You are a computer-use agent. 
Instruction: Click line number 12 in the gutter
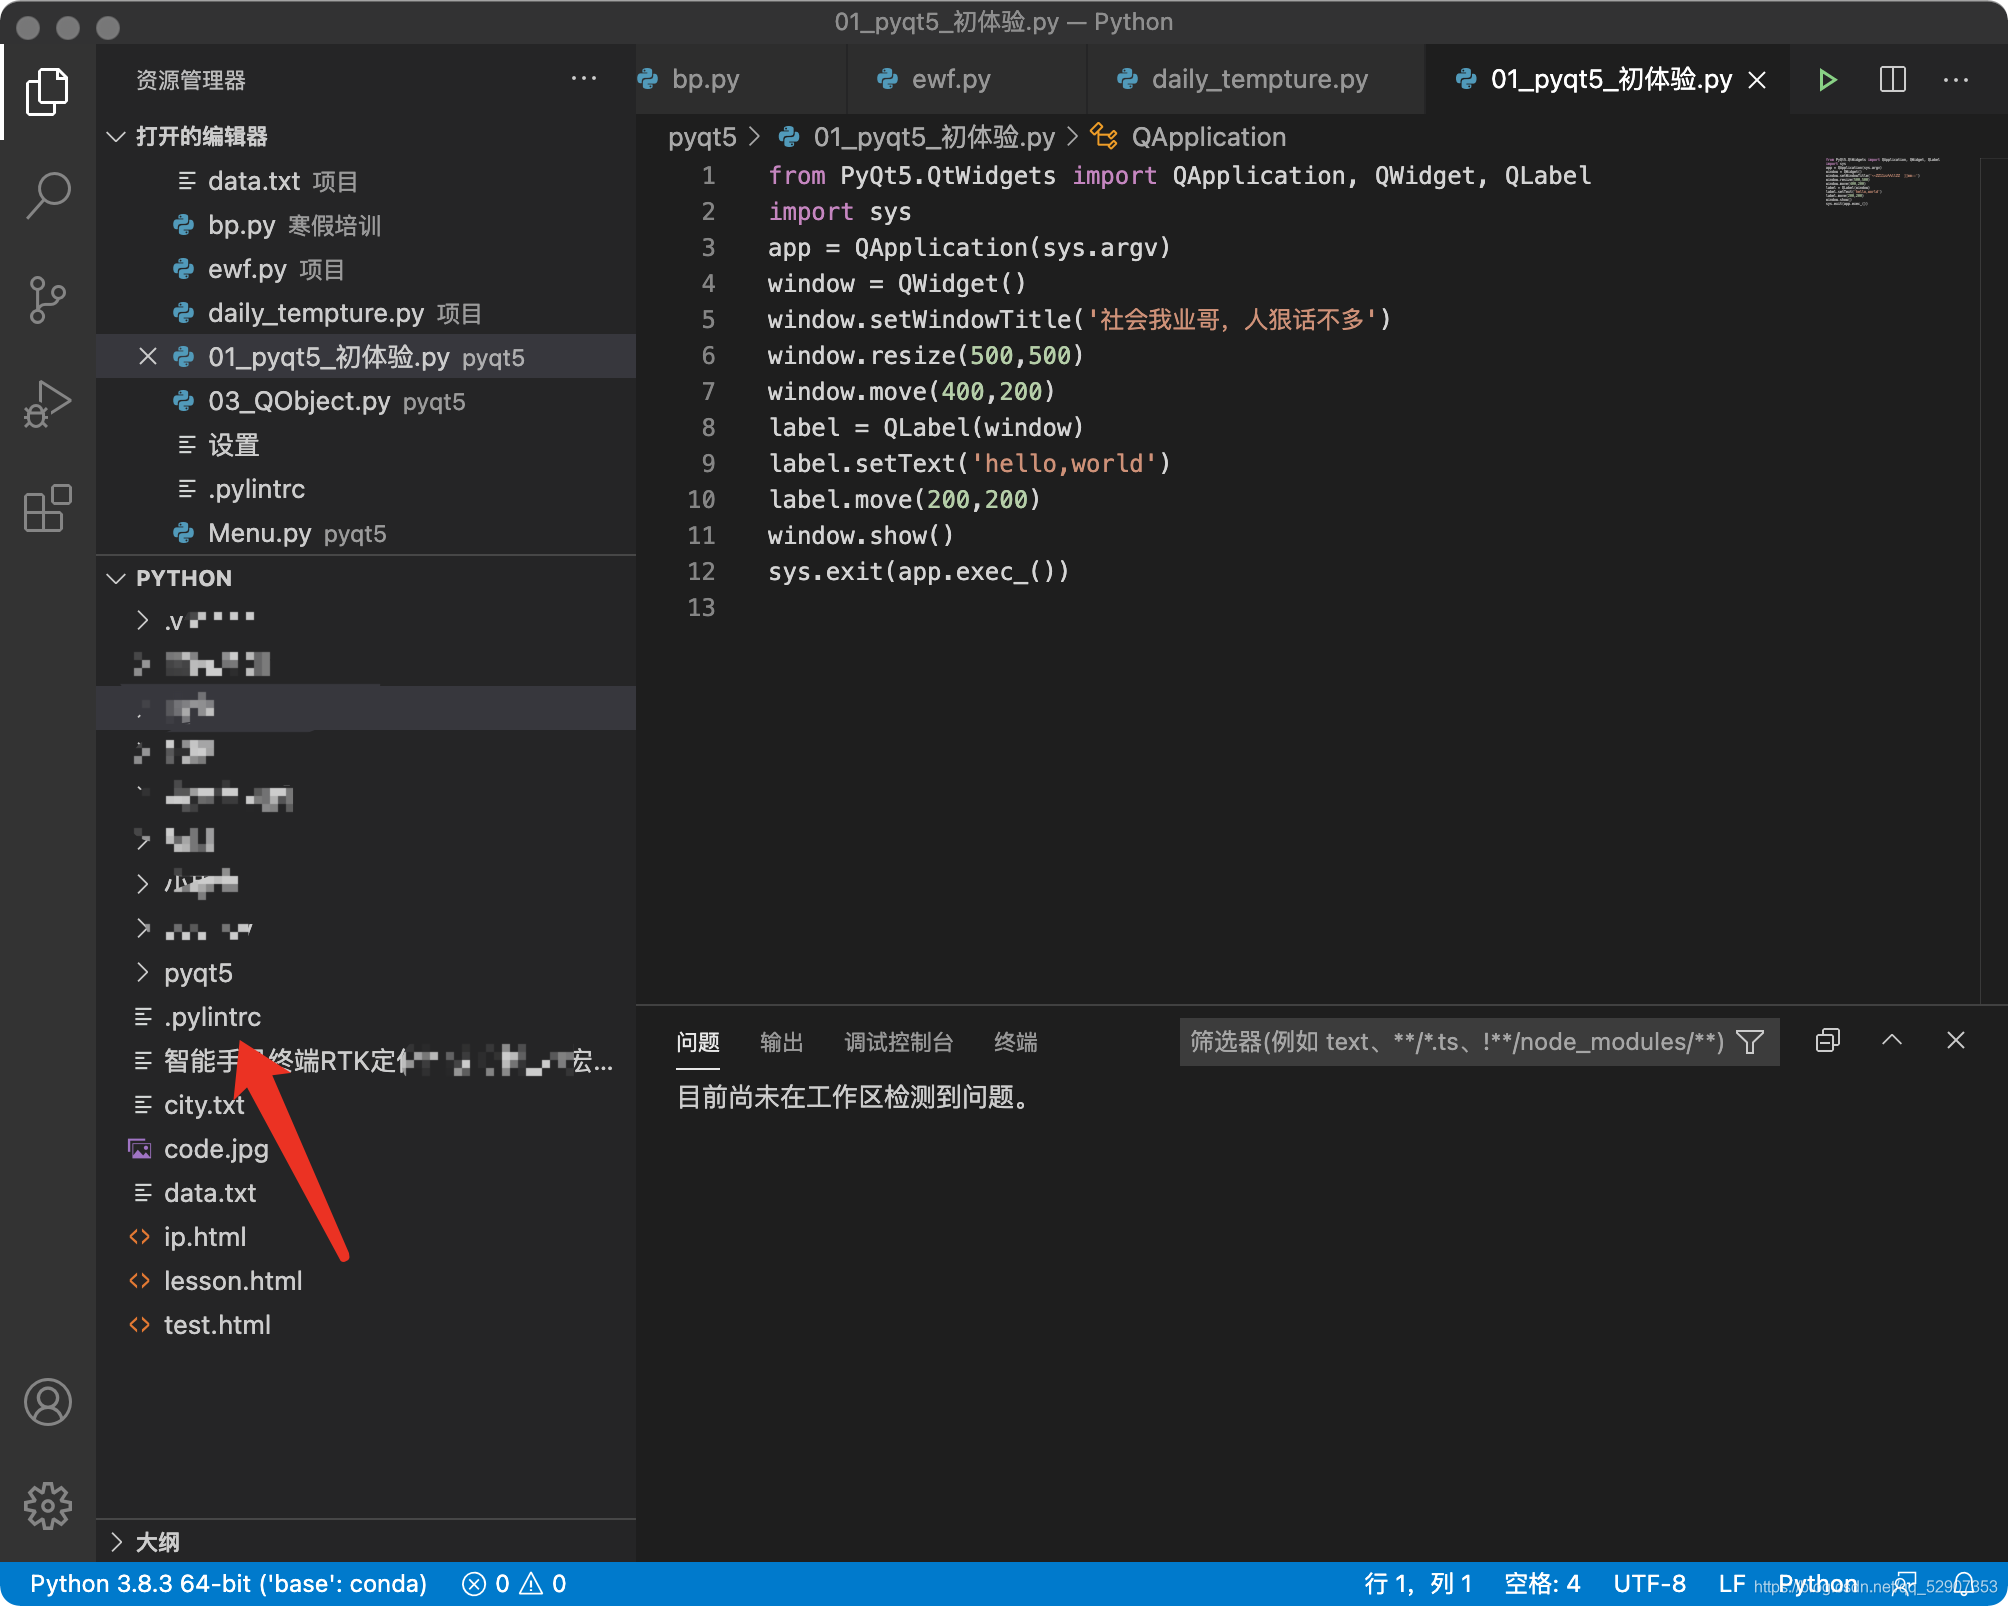[701, 571]
